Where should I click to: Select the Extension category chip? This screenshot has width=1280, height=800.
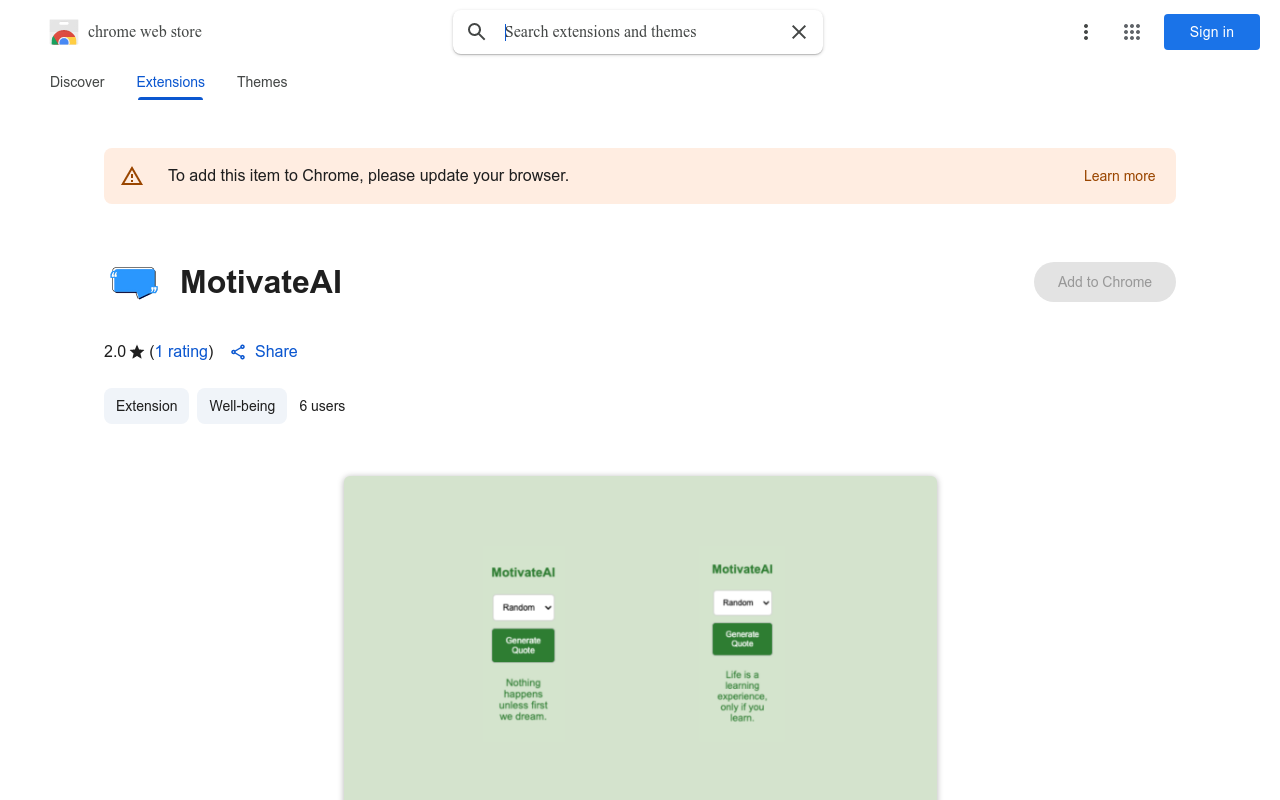click(146, 406)
